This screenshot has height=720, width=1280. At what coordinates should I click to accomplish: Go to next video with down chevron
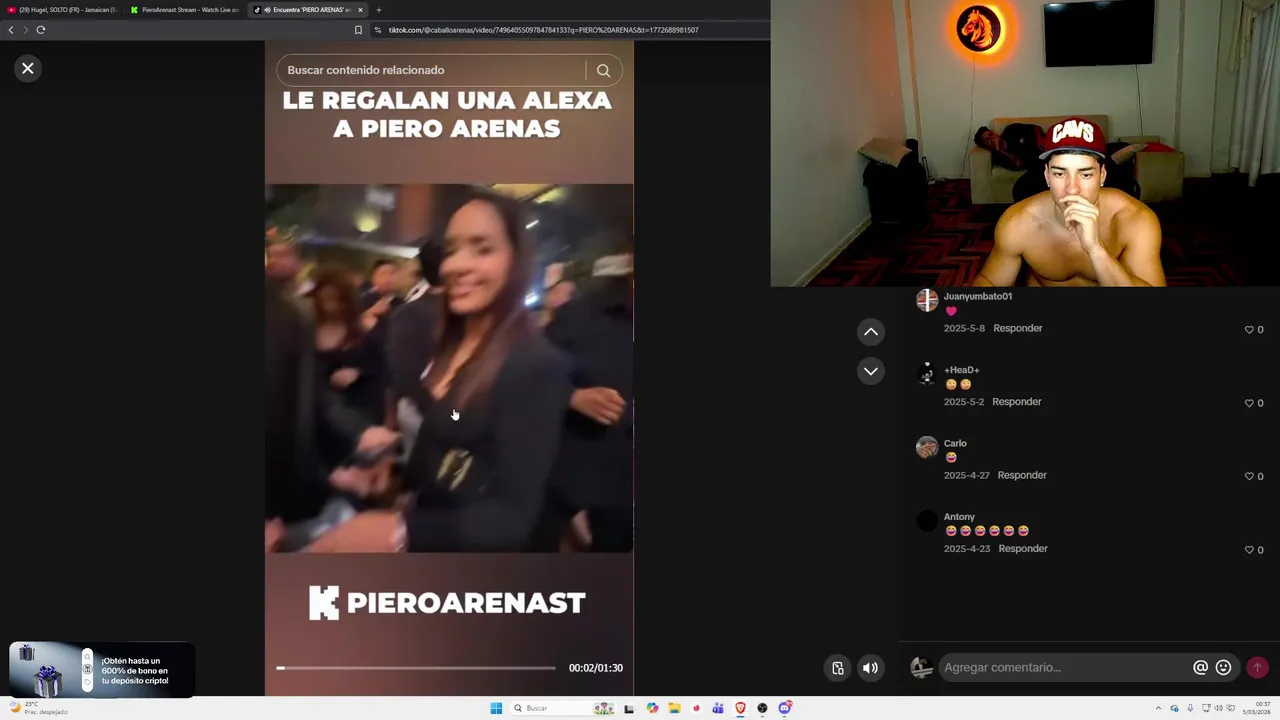coord(871,371)
